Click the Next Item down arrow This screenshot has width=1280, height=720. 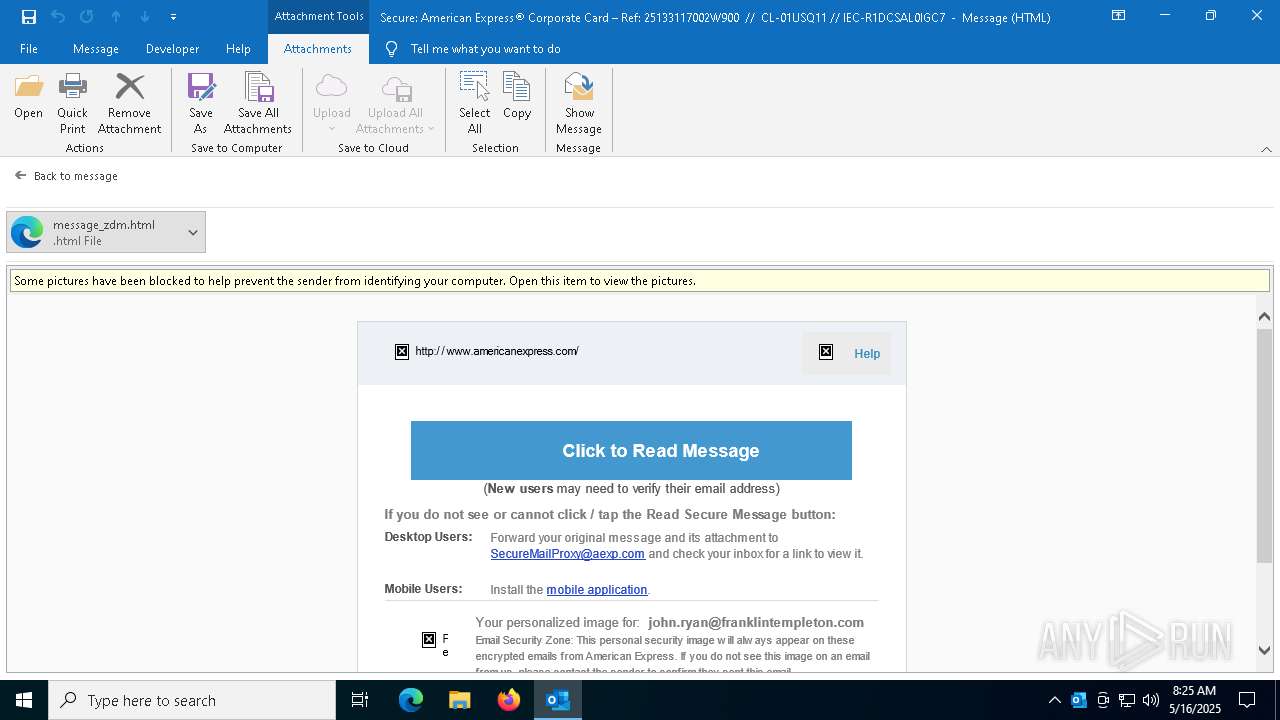pyautogui.click(x=145, y=16)
